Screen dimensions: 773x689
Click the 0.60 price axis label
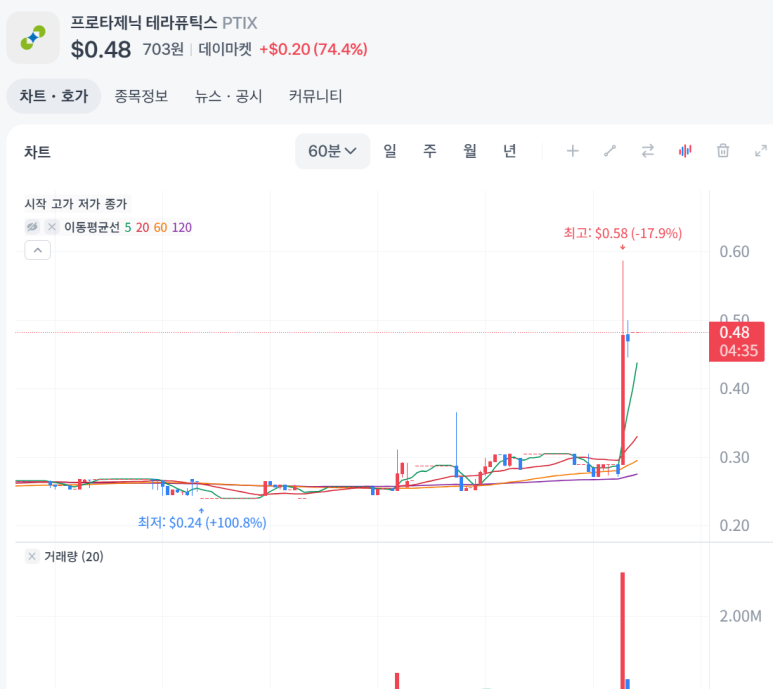click(x=734, y=252)
